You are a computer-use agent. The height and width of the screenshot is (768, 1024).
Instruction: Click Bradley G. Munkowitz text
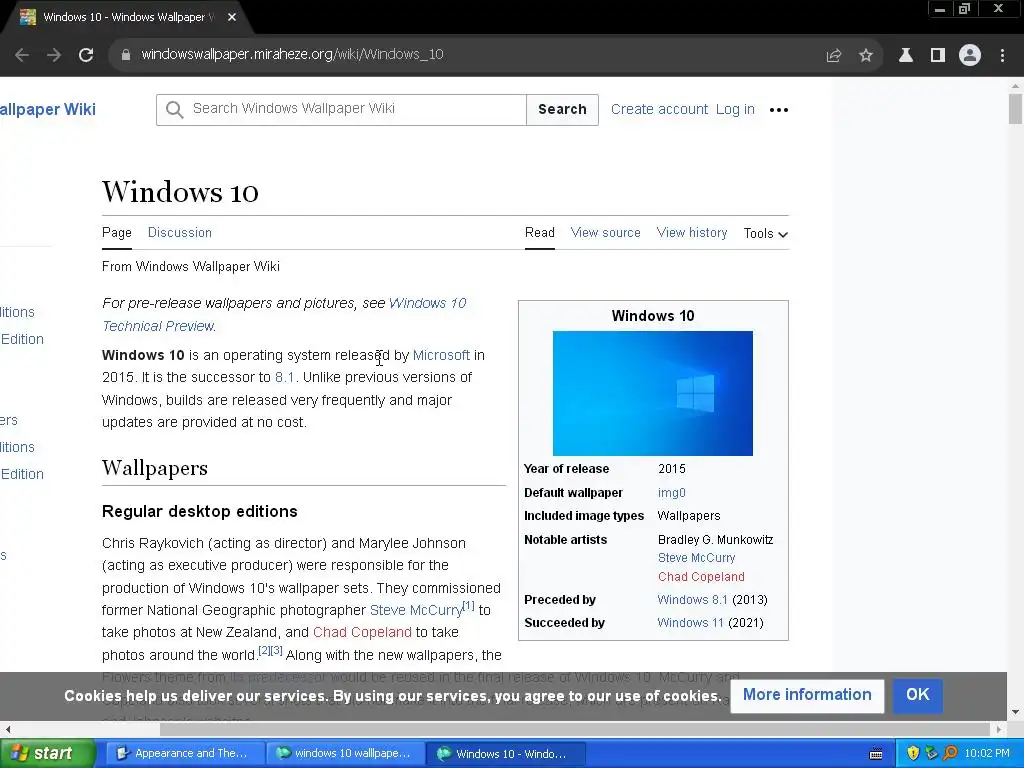715,540
